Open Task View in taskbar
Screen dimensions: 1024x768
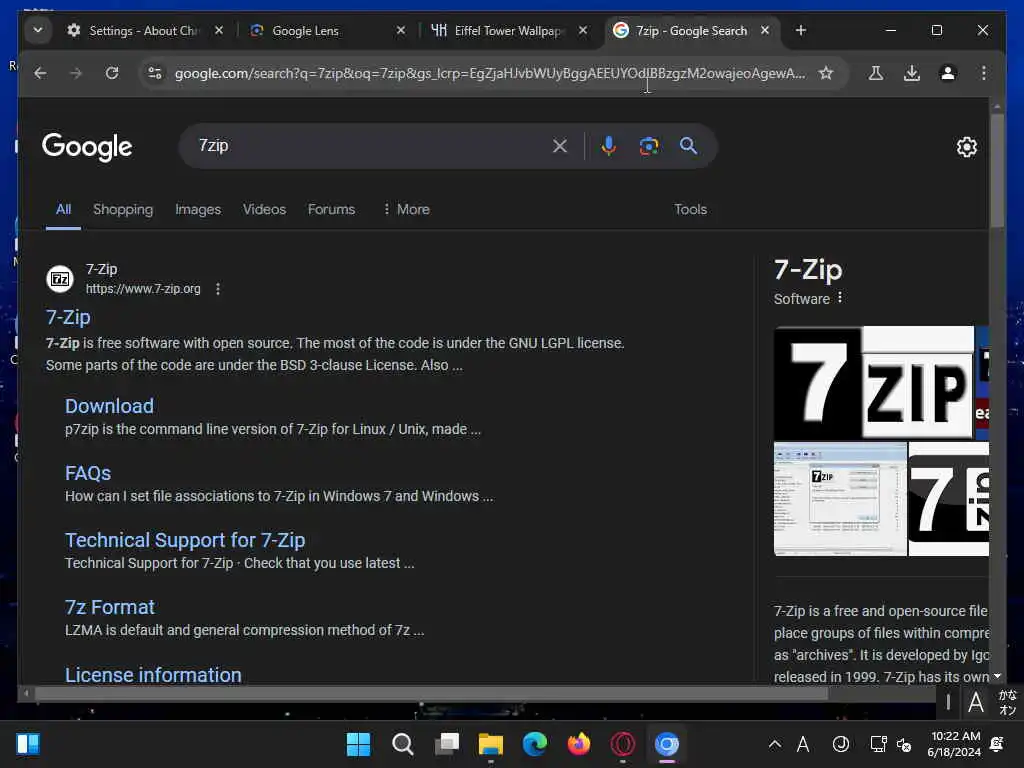coord(447,744)
